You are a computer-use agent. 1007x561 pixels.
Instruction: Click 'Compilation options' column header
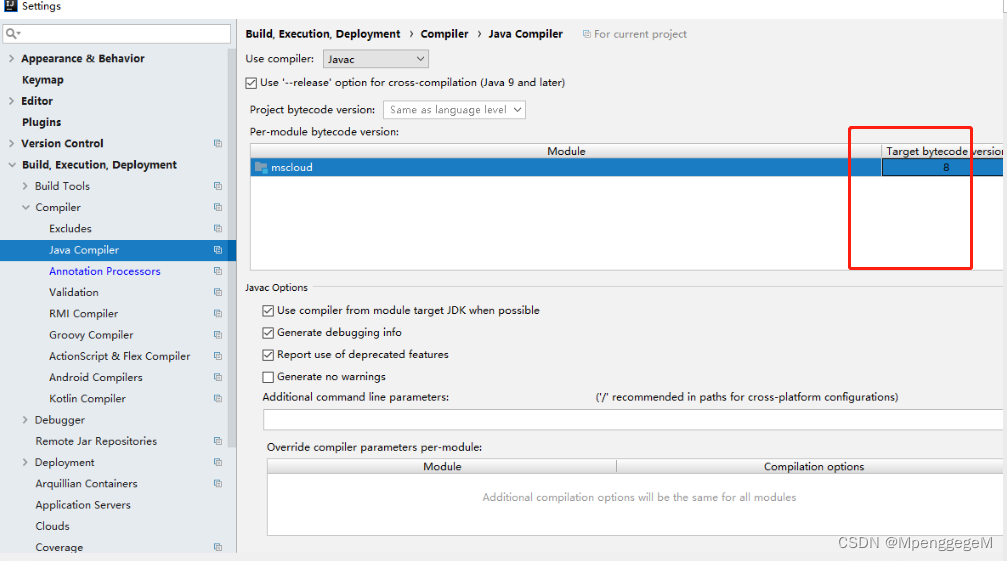click(810, 466)
